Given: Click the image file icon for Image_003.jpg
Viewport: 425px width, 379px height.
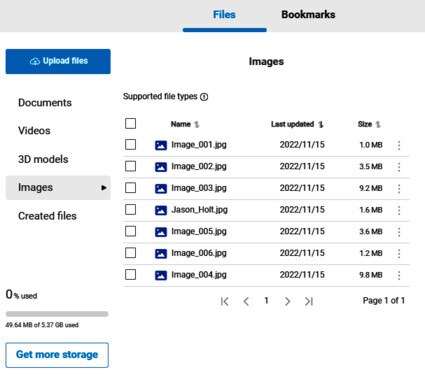Looking at the screenshot, I should tap(161, 189).
